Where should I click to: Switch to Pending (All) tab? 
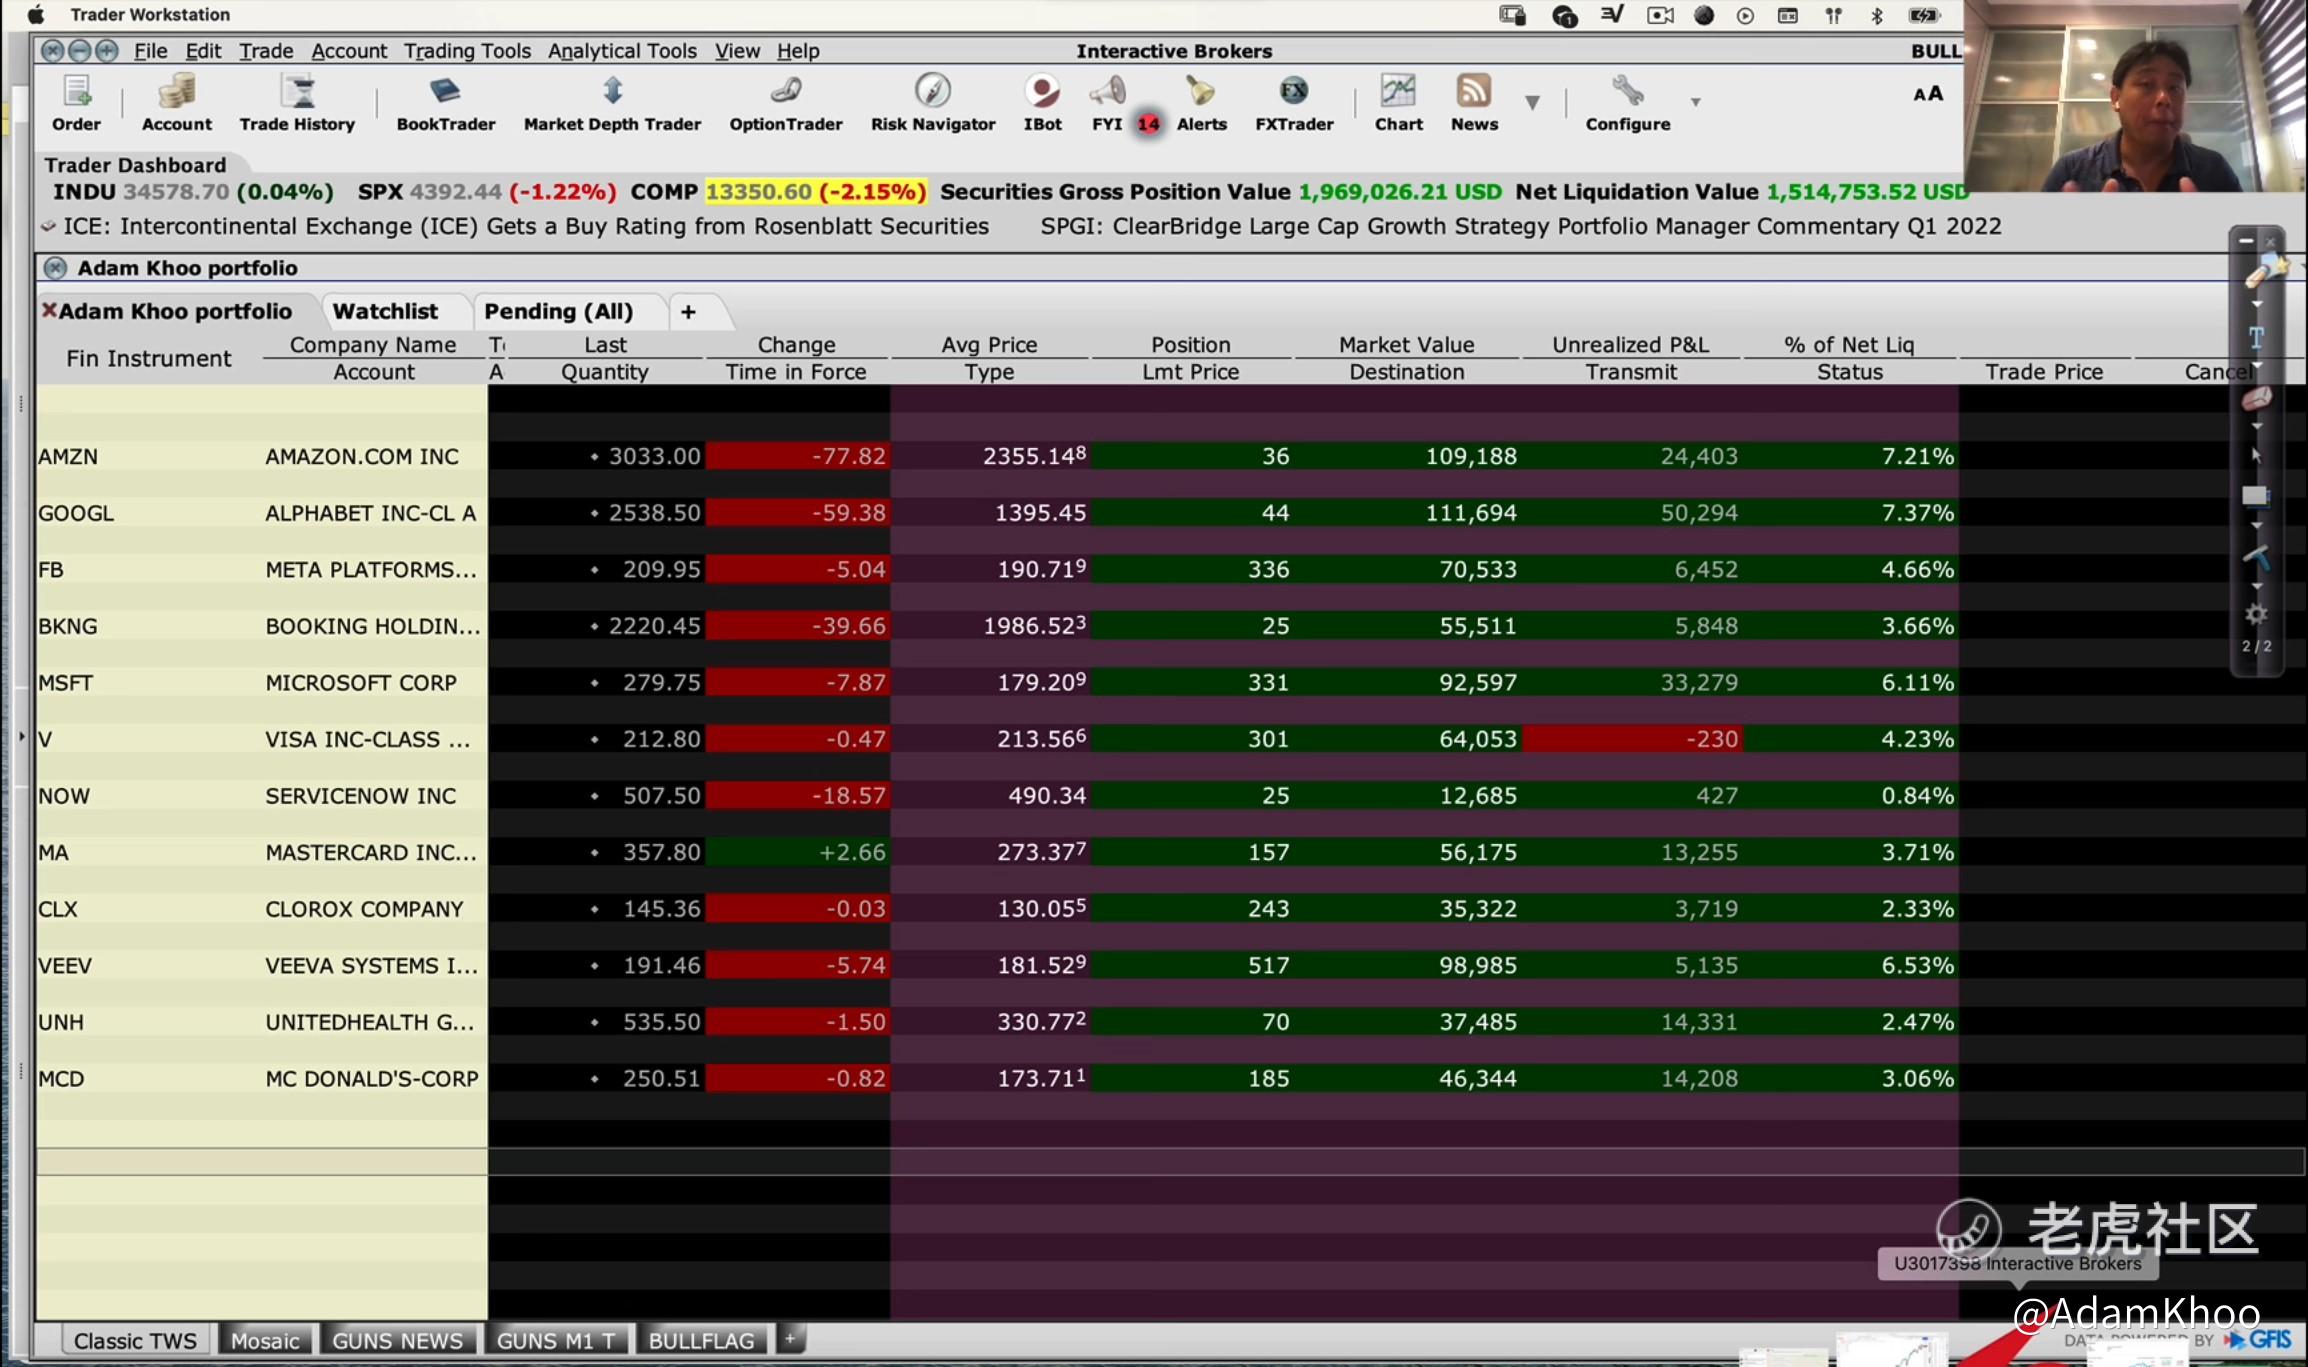558,311
